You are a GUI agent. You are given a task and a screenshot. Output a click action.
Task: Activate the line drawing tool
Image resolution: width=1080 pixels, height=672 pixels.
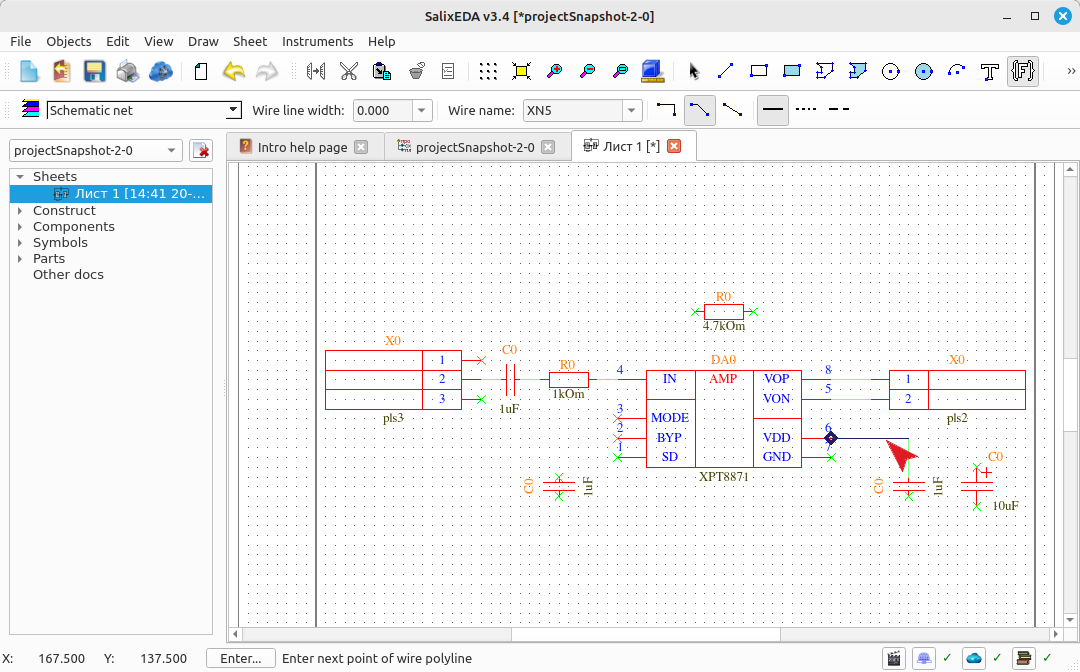coord(725,71)
